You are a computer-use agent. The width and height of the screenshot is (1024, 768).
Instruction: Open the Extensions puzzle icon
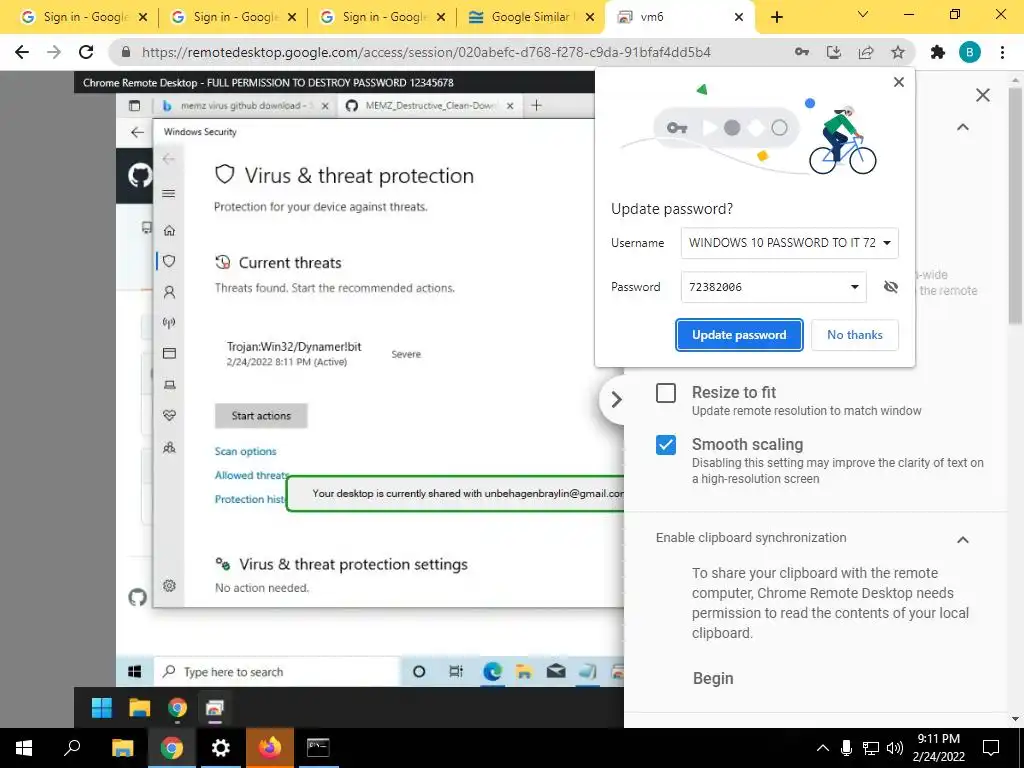938,52
